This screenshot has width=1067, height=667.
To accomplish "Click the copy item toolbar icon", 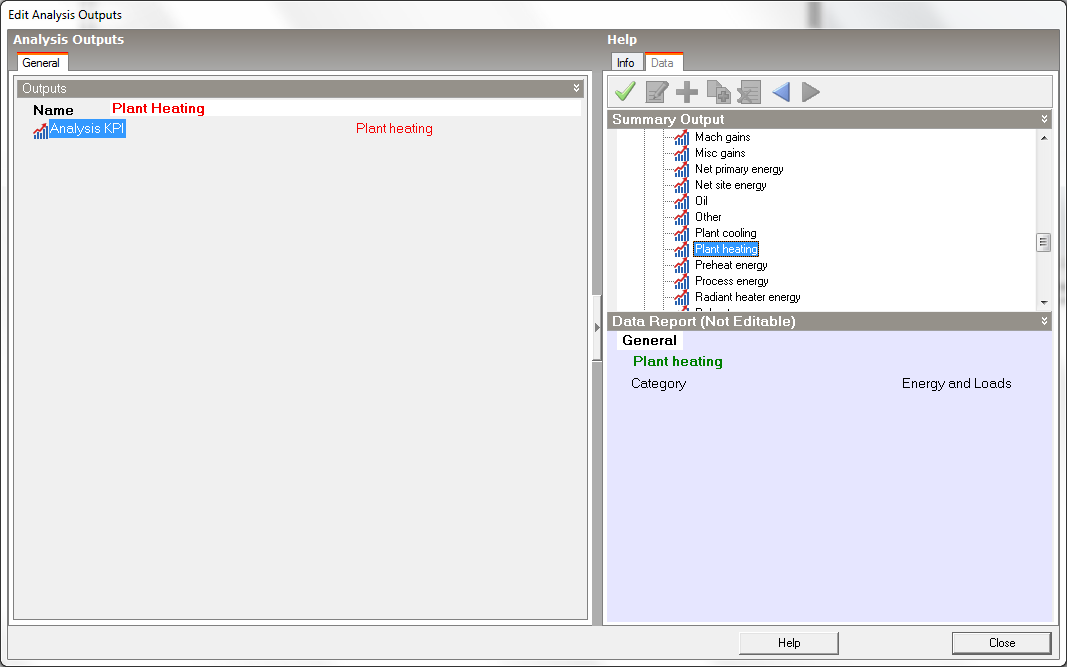I will click(x=718, y=92).
